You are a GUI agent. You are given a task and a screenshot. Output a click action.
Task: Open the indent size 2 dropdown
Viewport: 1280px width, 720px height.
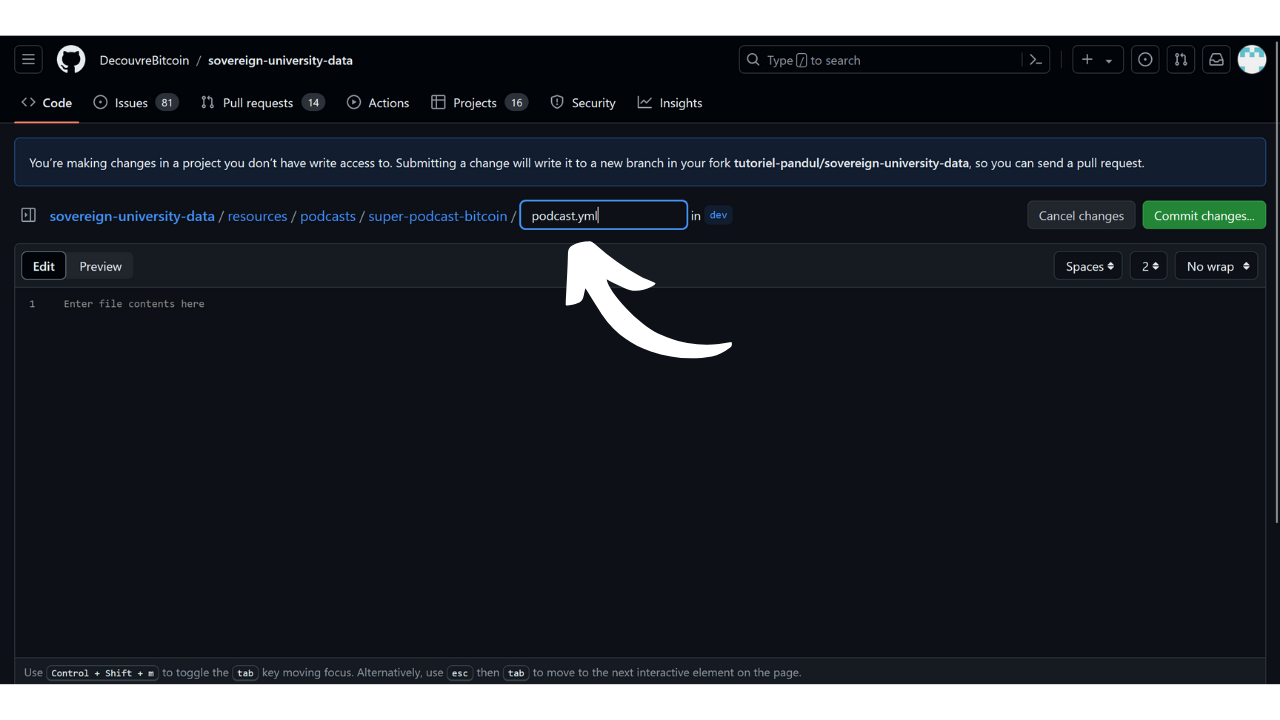(1148, 266)
